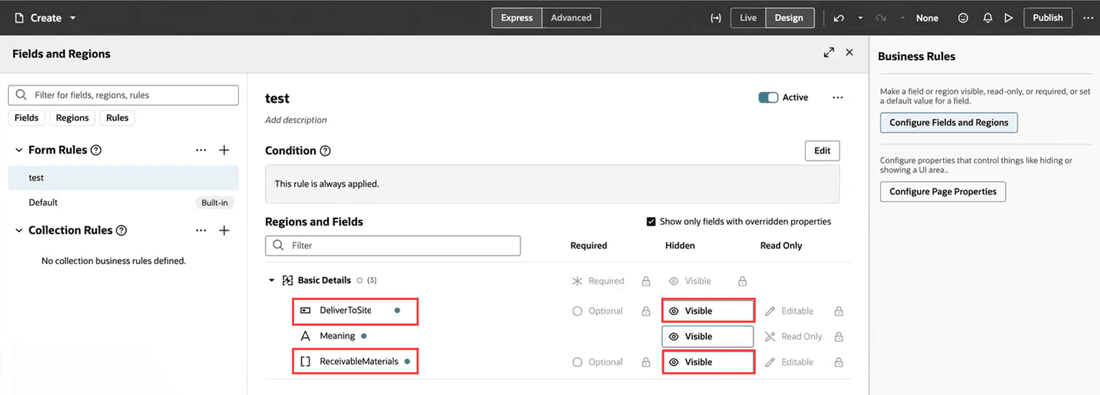
Task: Toggle Meaning Read Only setting
Action: [793, 337]
